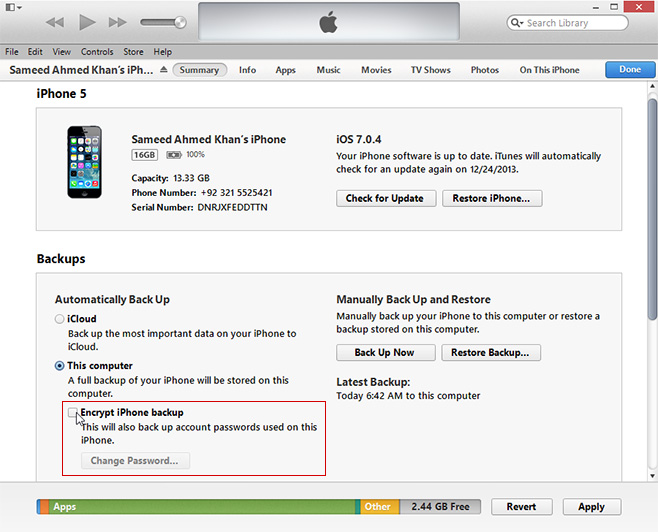658x532 pixels.
Task: Click the vertical scrollbar thumb
Action: point(652,209)
